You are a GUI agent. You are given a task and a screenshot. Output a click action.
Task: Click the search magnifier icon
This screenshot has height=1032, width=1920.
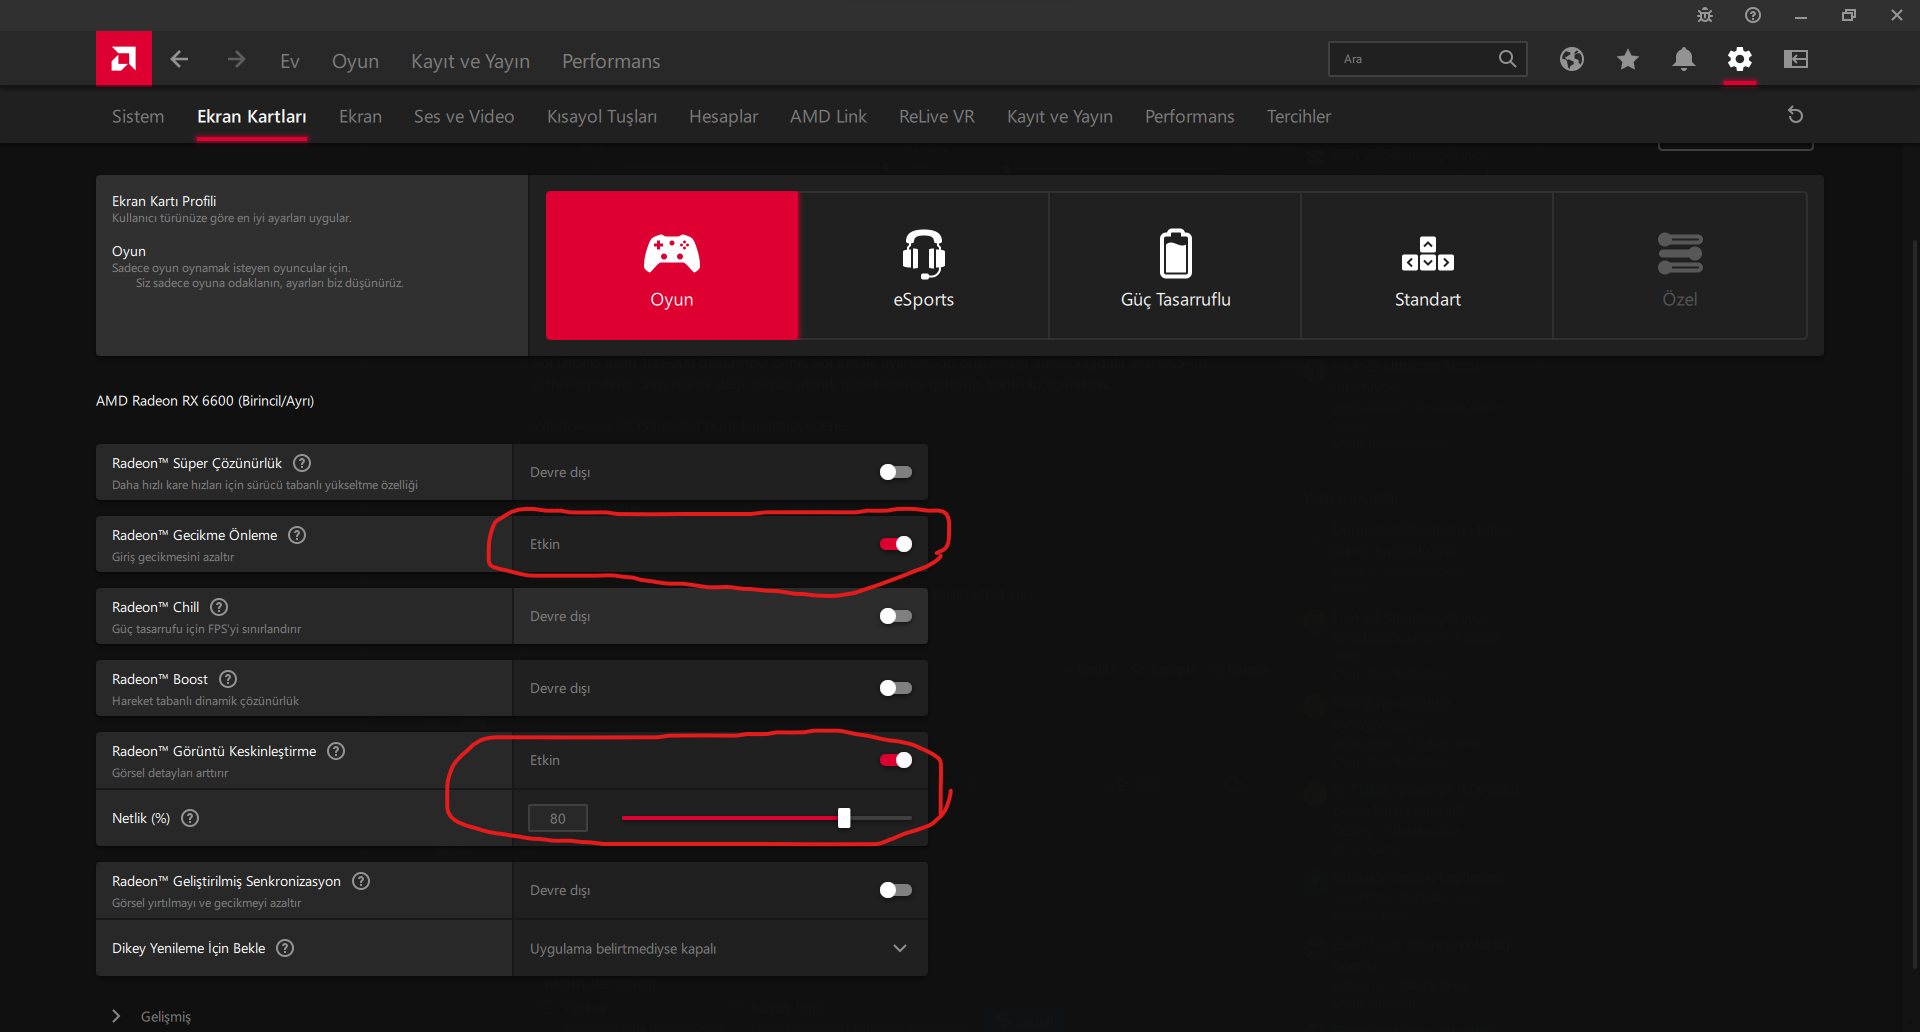pyautogui.click(x=1507, y=59)
